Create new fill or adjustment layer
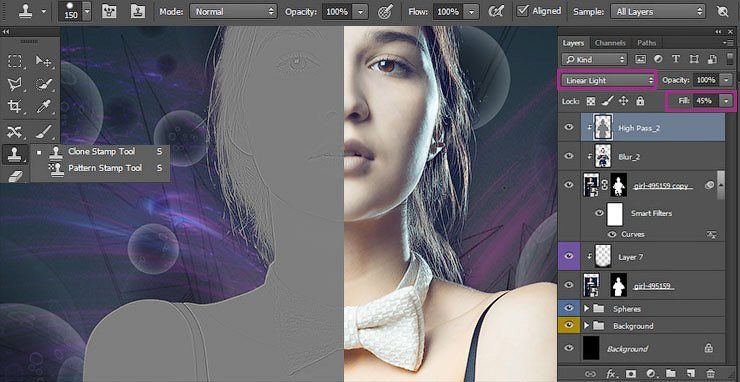Screen dimensions: 740x382 650,373
